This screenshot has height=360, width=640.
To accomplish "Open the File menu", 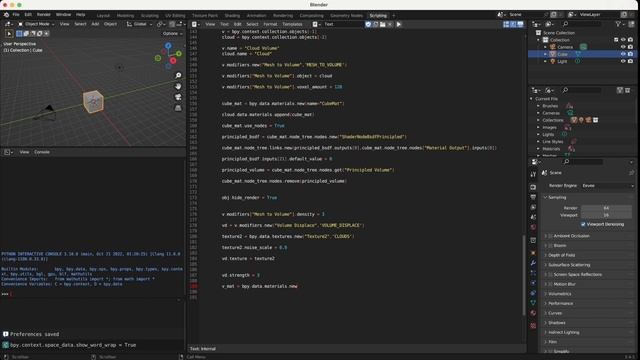I will coord(16,15).
